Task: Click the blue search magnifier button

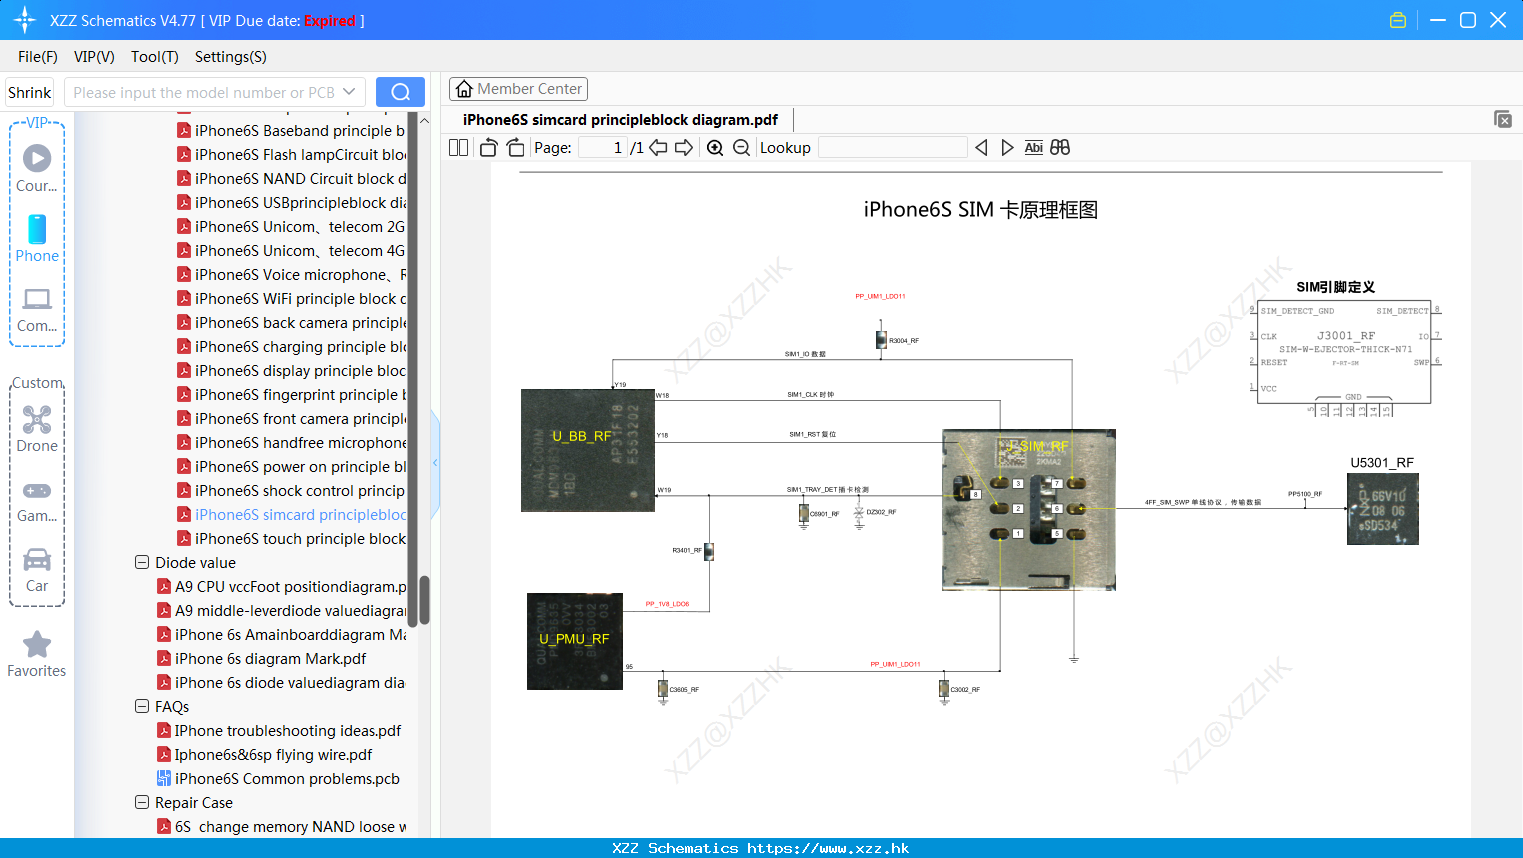Action: tap(400, 92)
